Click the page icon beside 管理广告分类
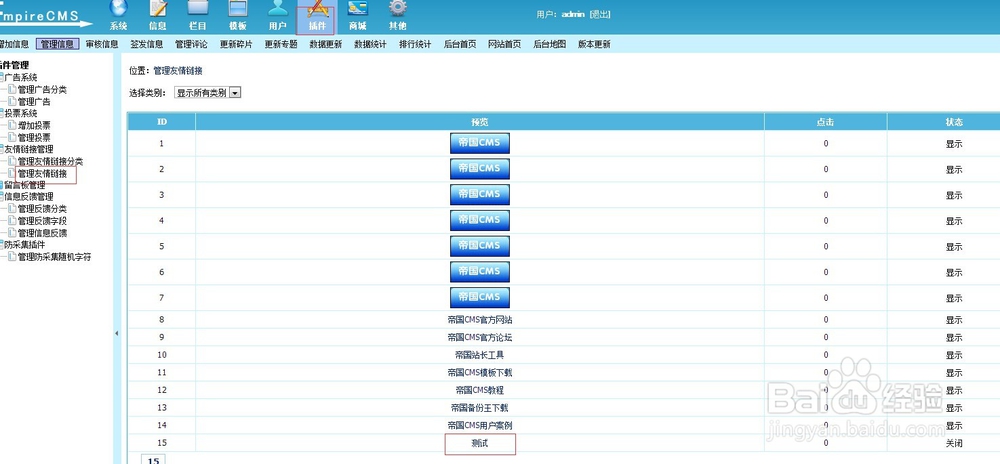The width and height of the screenshot is (1000, 464). 12,89
